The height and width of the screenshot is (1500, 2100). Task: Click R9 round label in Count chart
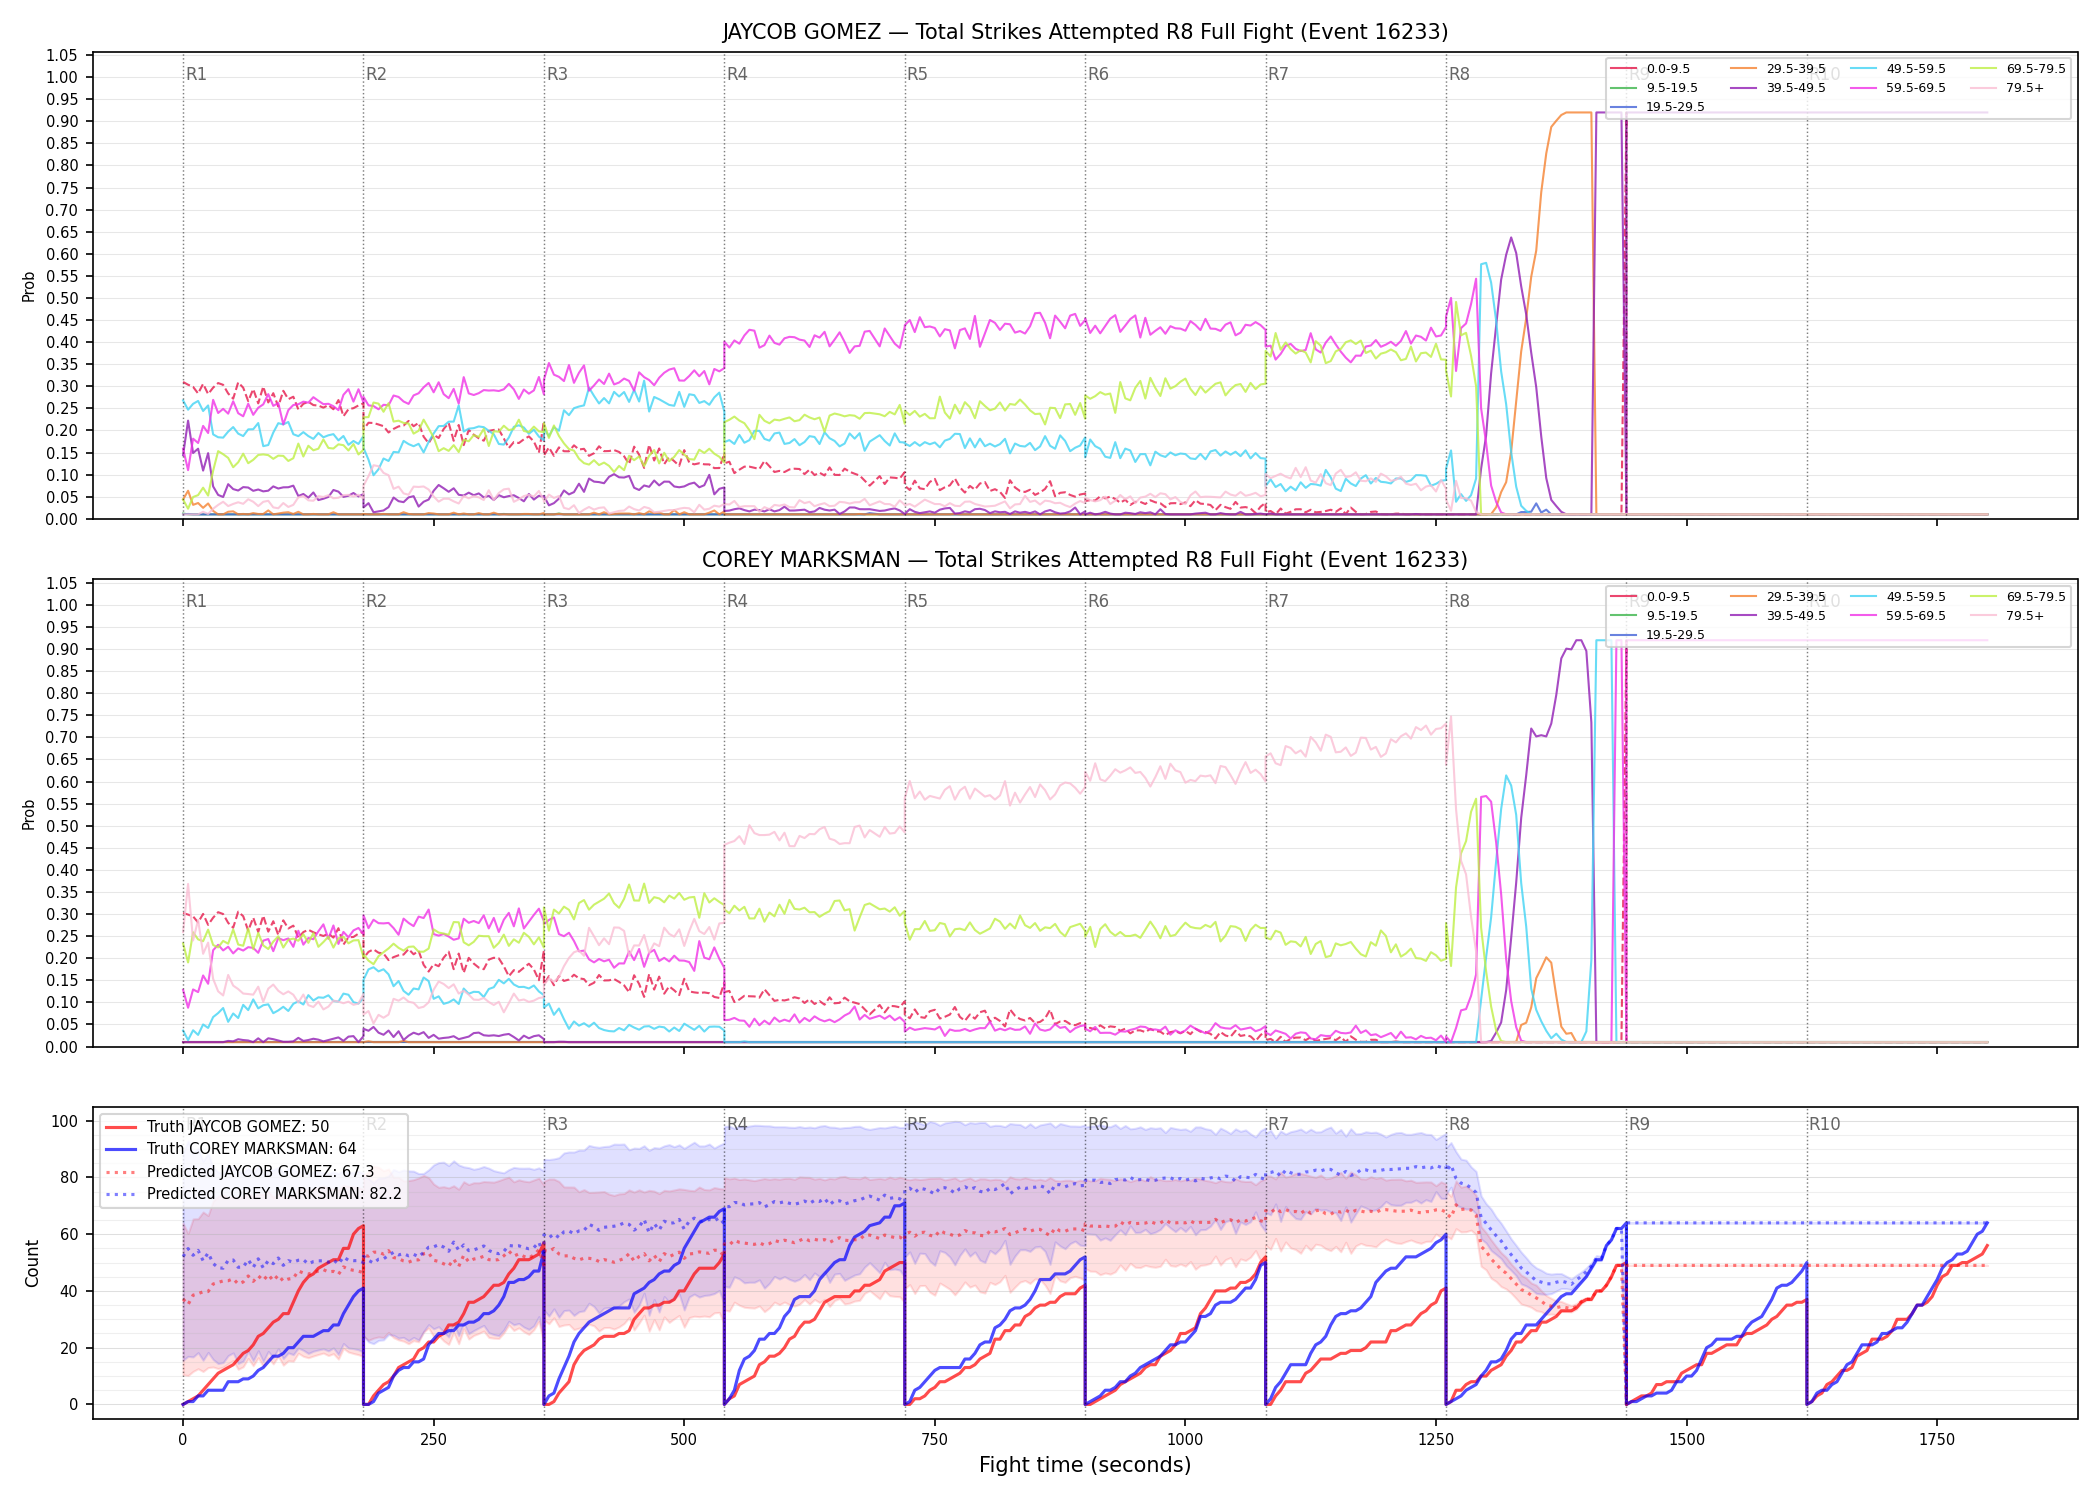coord(1639,1125)
